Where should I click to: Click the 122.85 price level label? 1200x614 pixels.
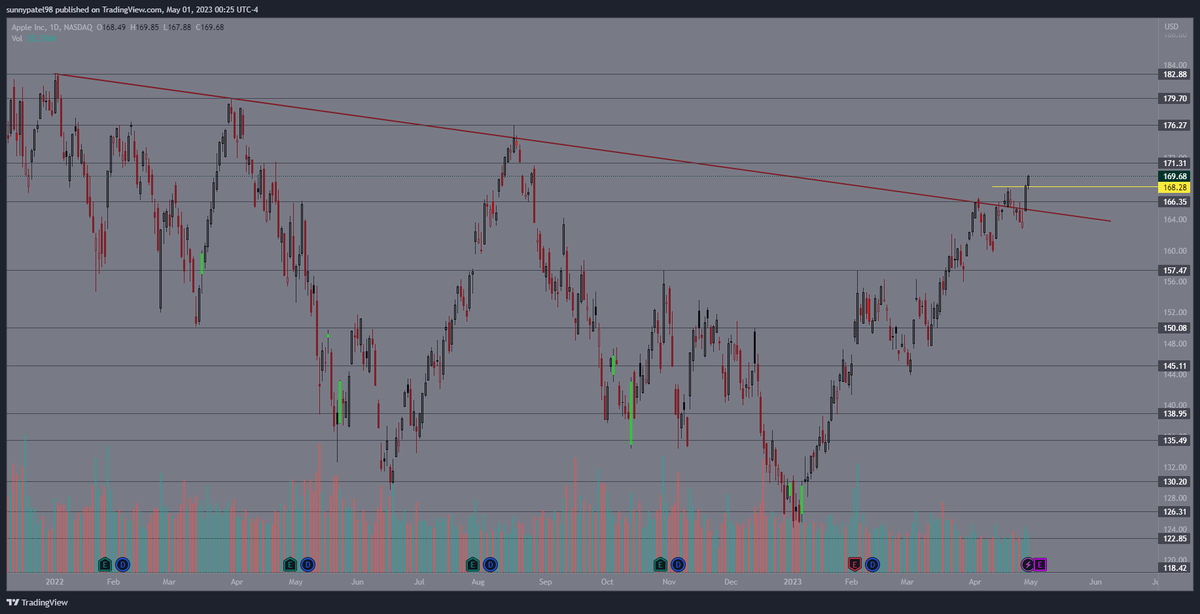[x=1174, y=538]
